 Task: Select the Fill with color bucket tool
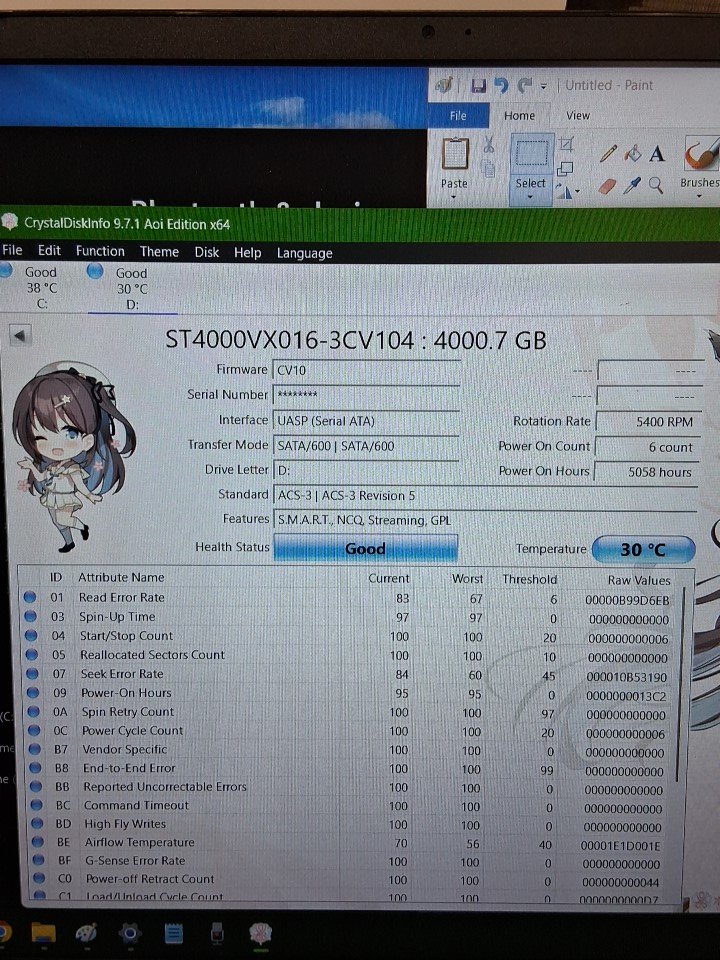pos(632,153)
